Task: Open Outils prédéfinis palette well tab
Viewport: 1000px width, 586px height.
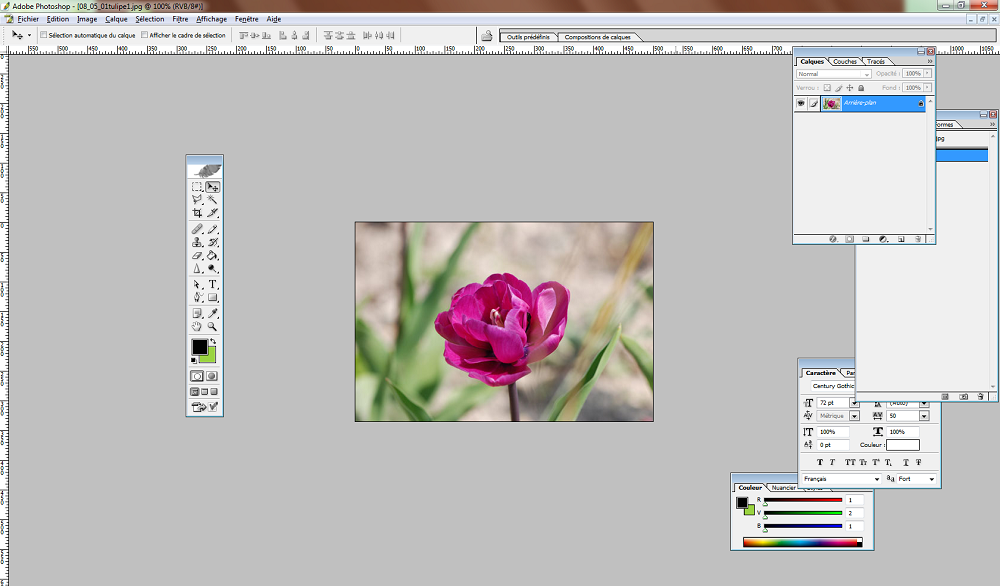Action: coord(528,37)
